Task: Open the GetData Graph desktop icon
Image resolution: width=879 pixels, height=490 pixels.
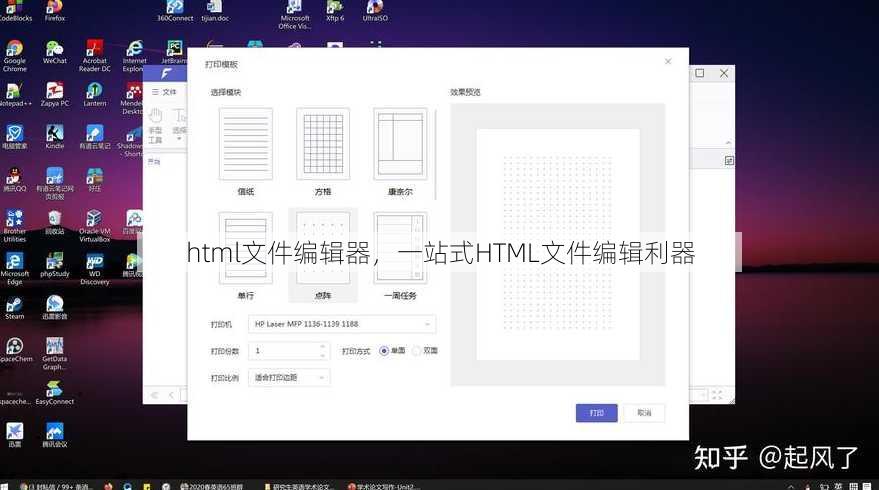Action: [x=54, y=354]
